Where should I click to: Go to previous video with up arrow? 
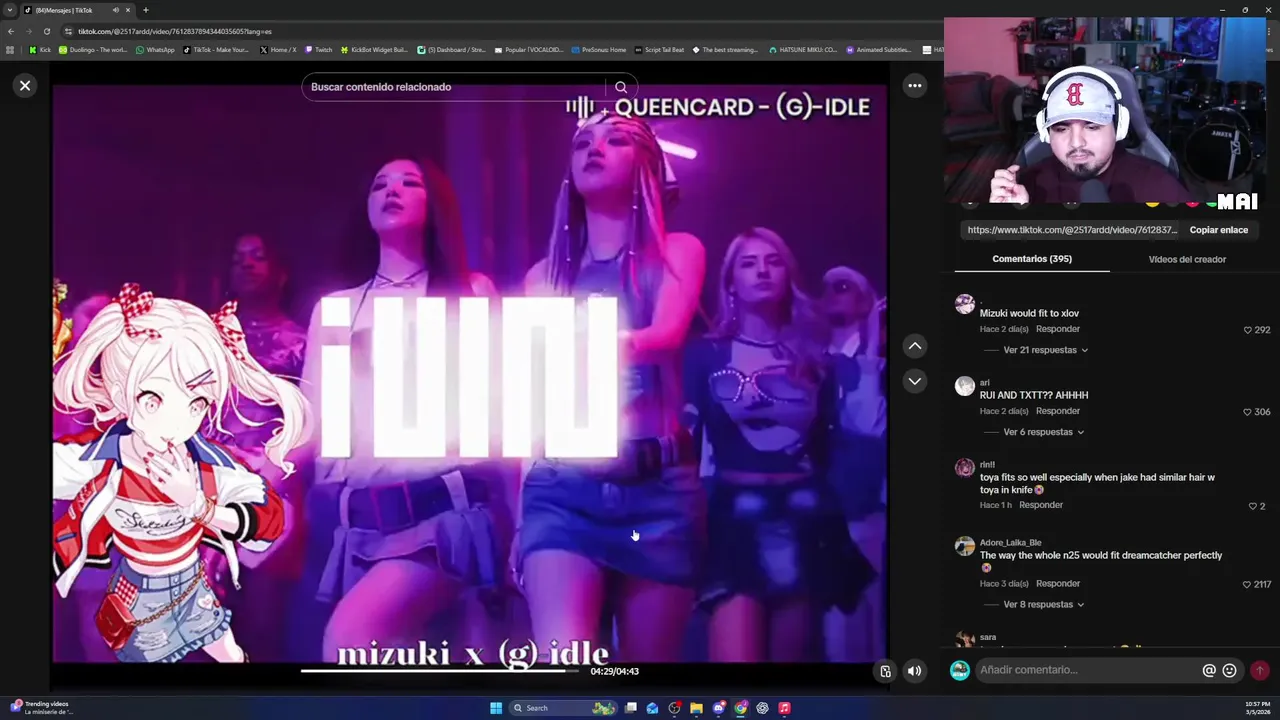tap(914, 346)
